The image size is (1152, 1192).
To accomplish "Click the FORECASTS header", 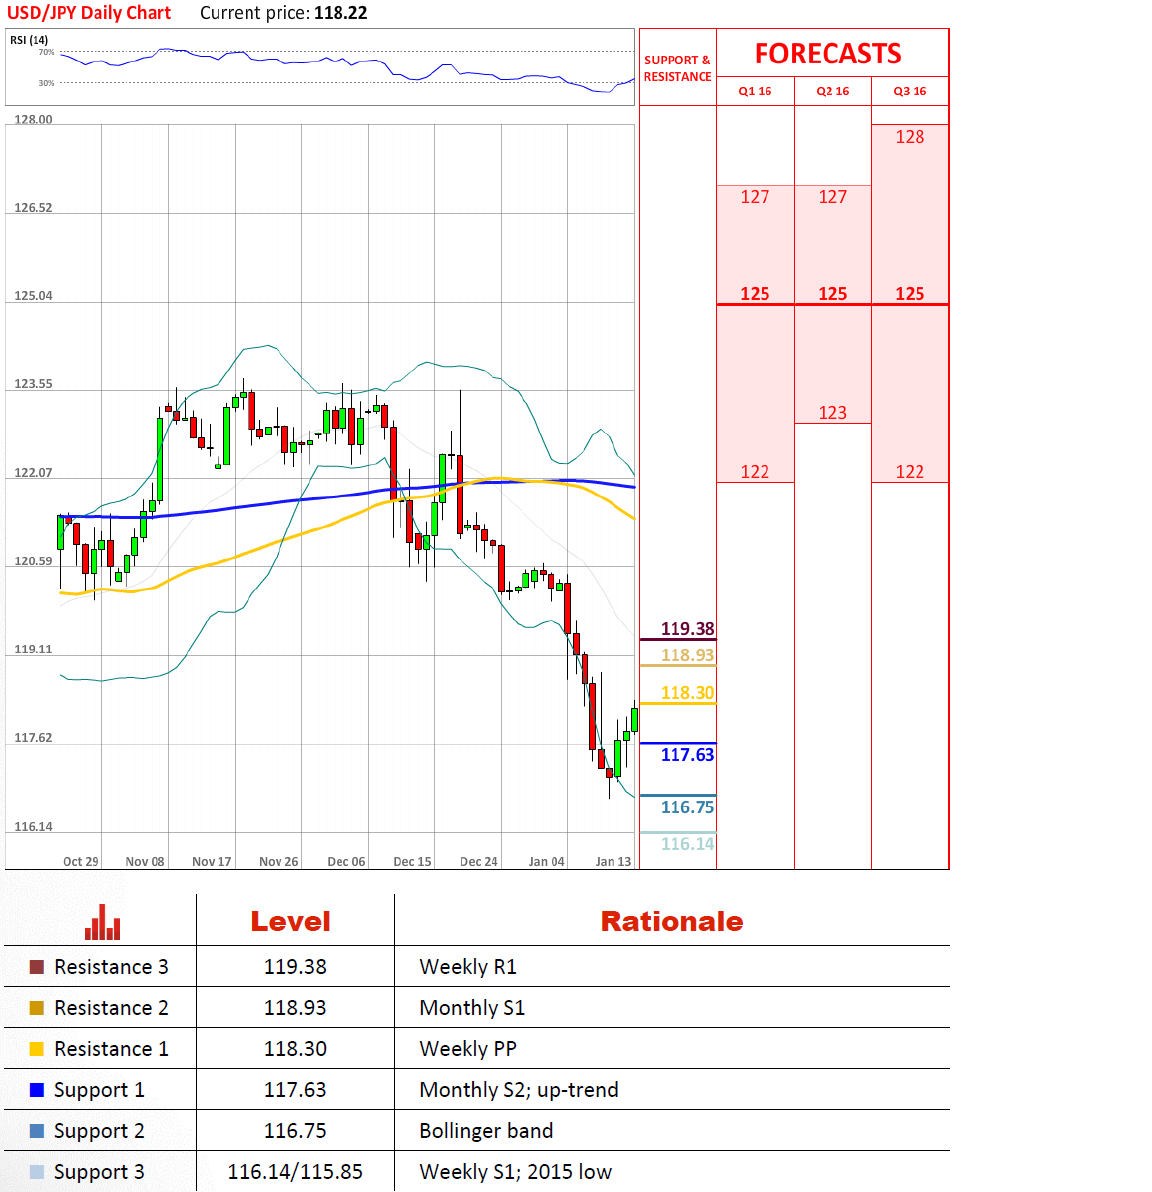I will 828,54.
